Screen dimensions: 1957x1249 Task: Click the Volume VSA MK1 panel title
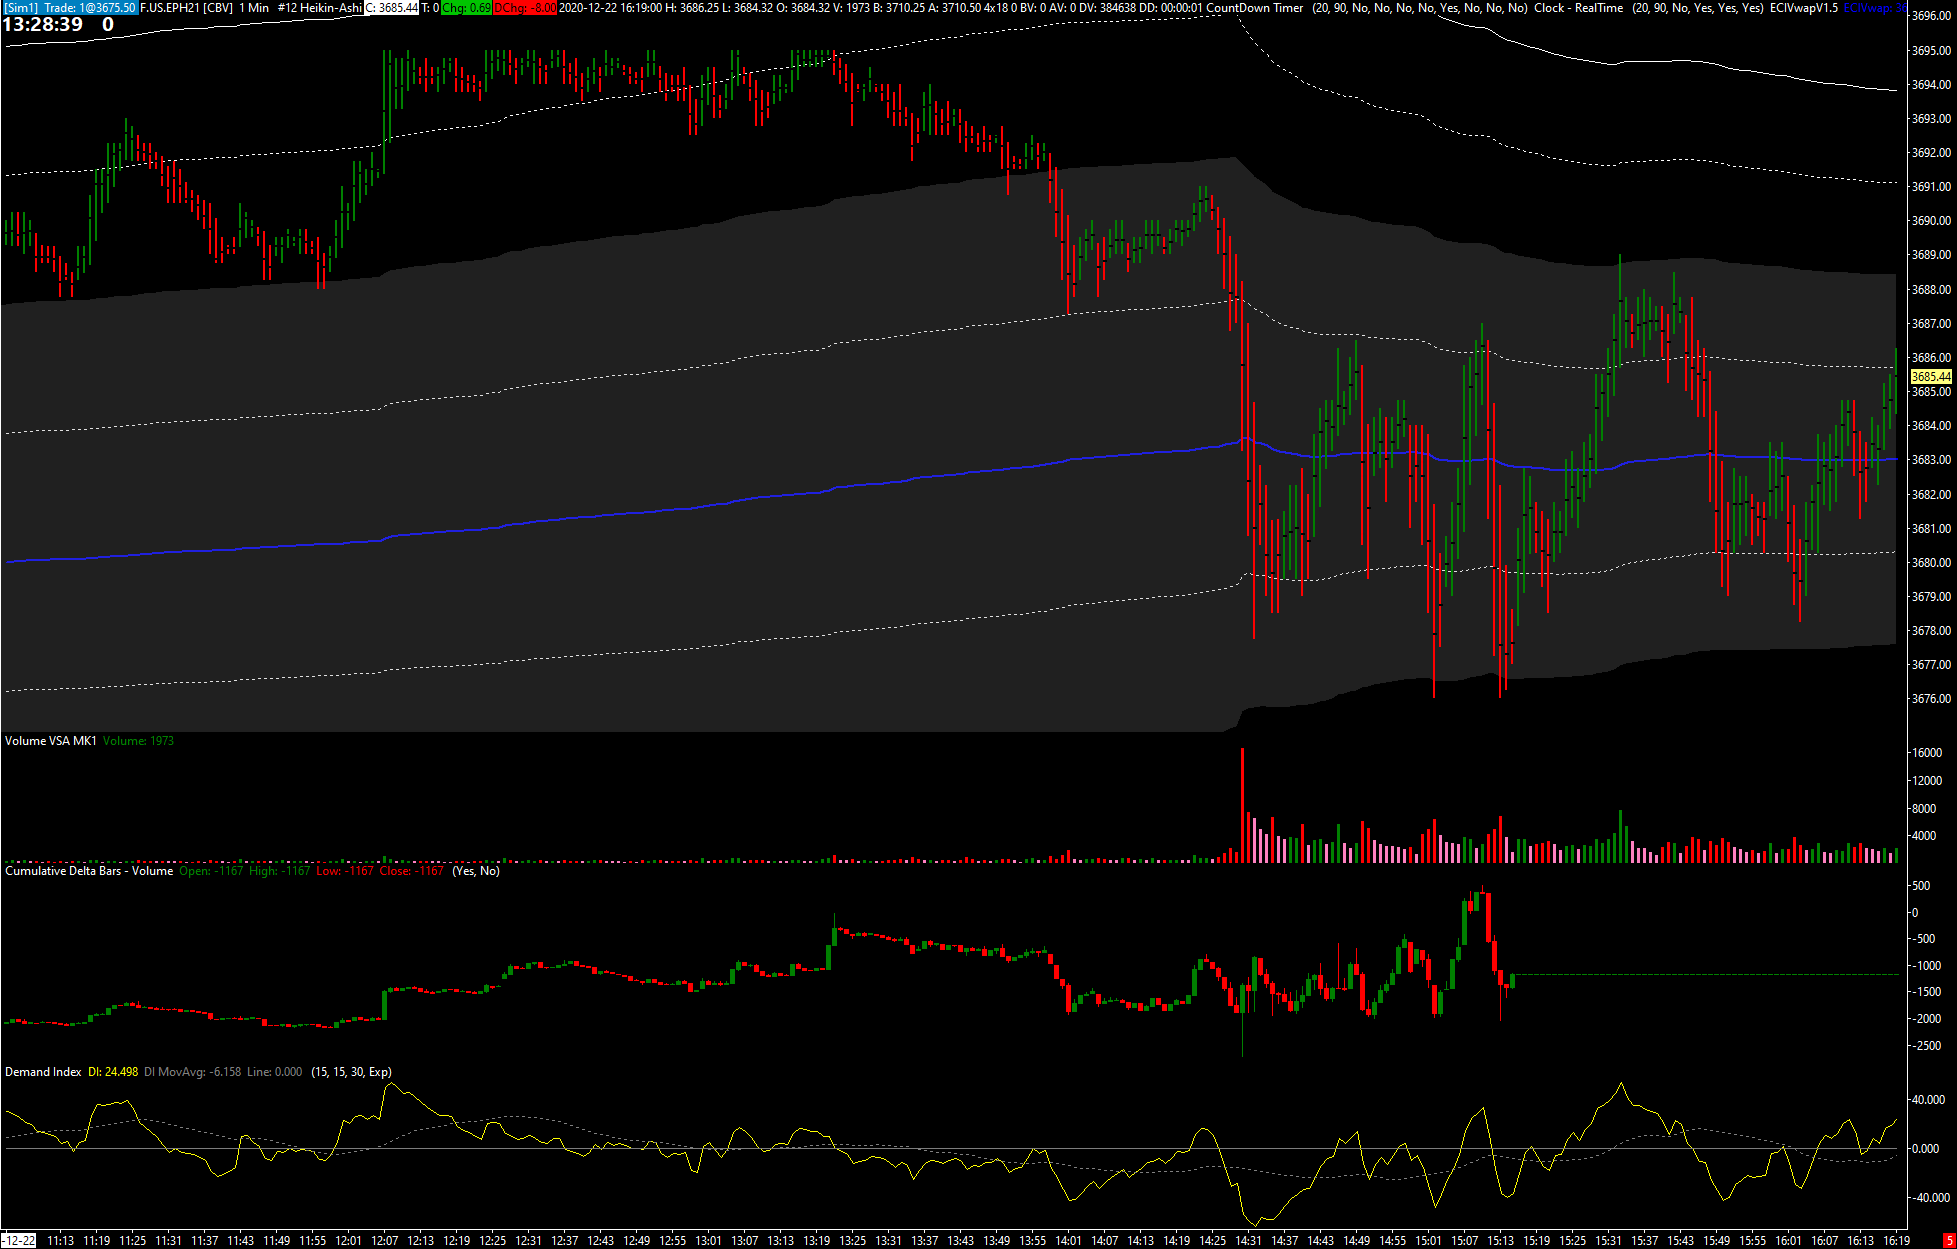50,741
